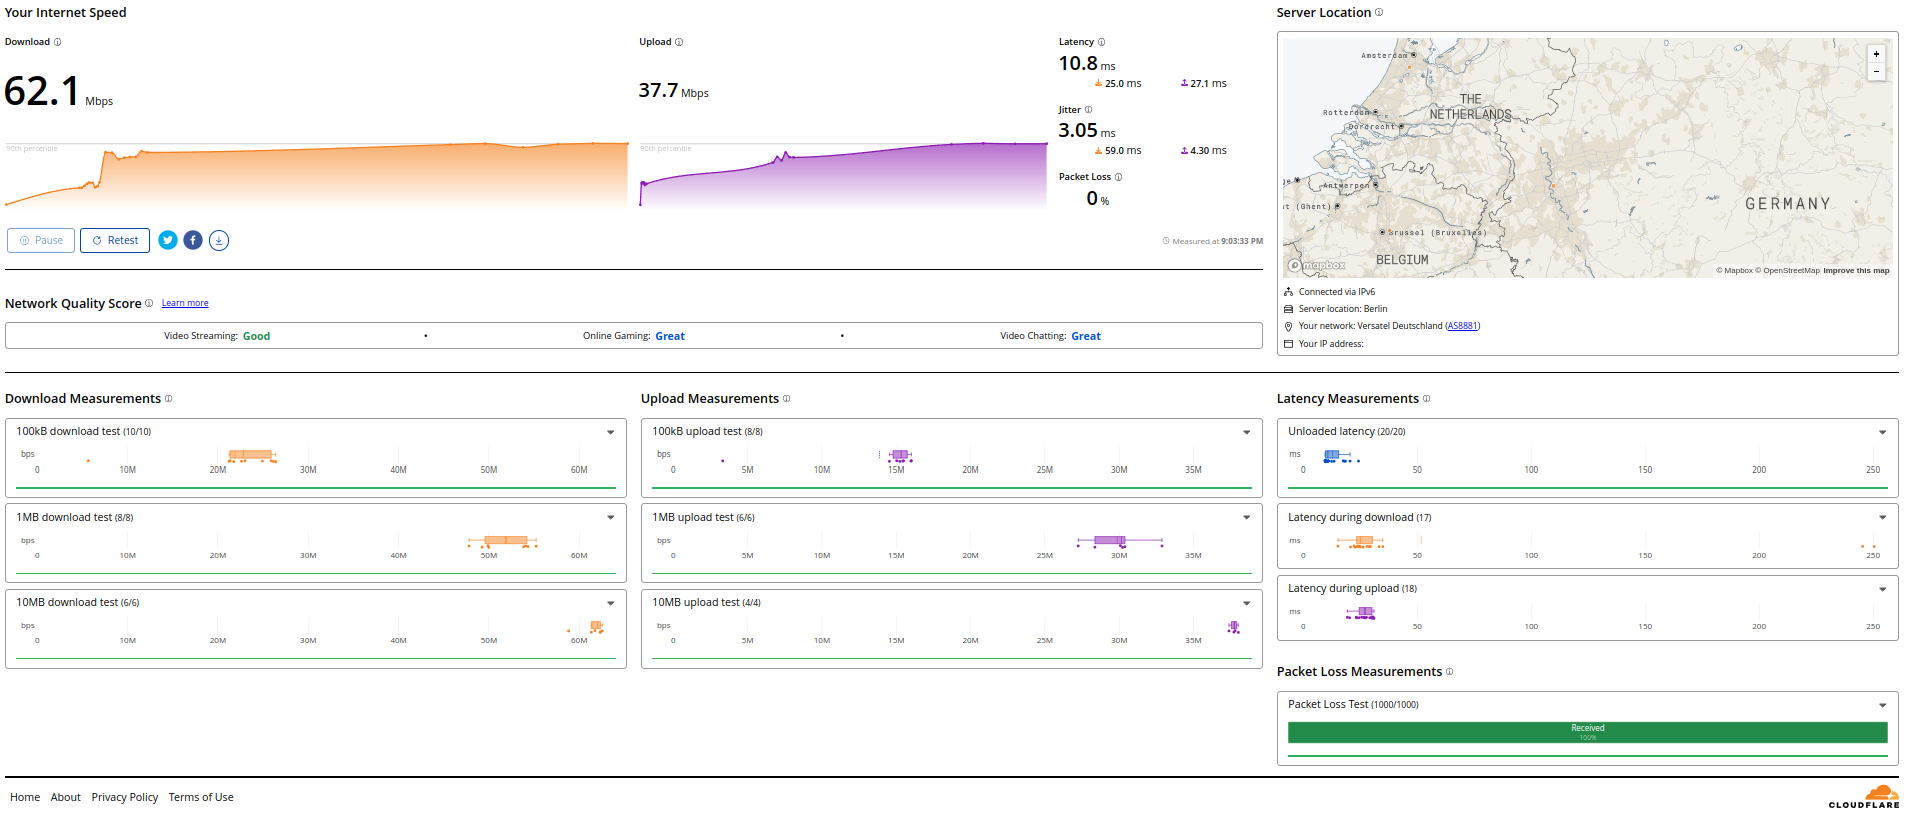Open the Download Measurements info icon
Screen dimensions: 1908x832
(168, 398)
